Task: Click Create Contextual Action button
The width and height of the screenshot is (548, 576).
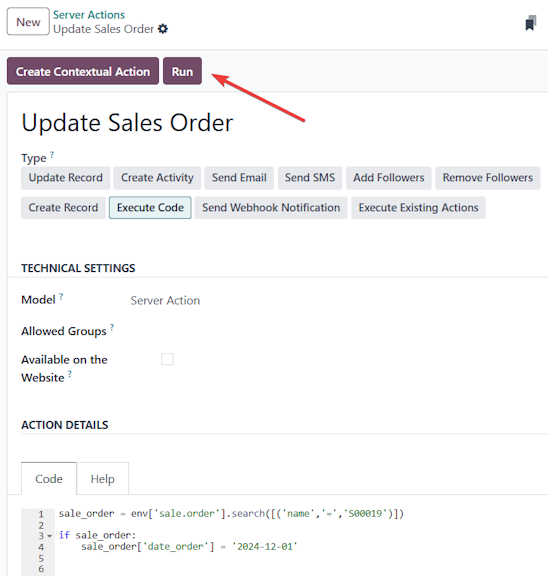Action: tap(83, 71)
